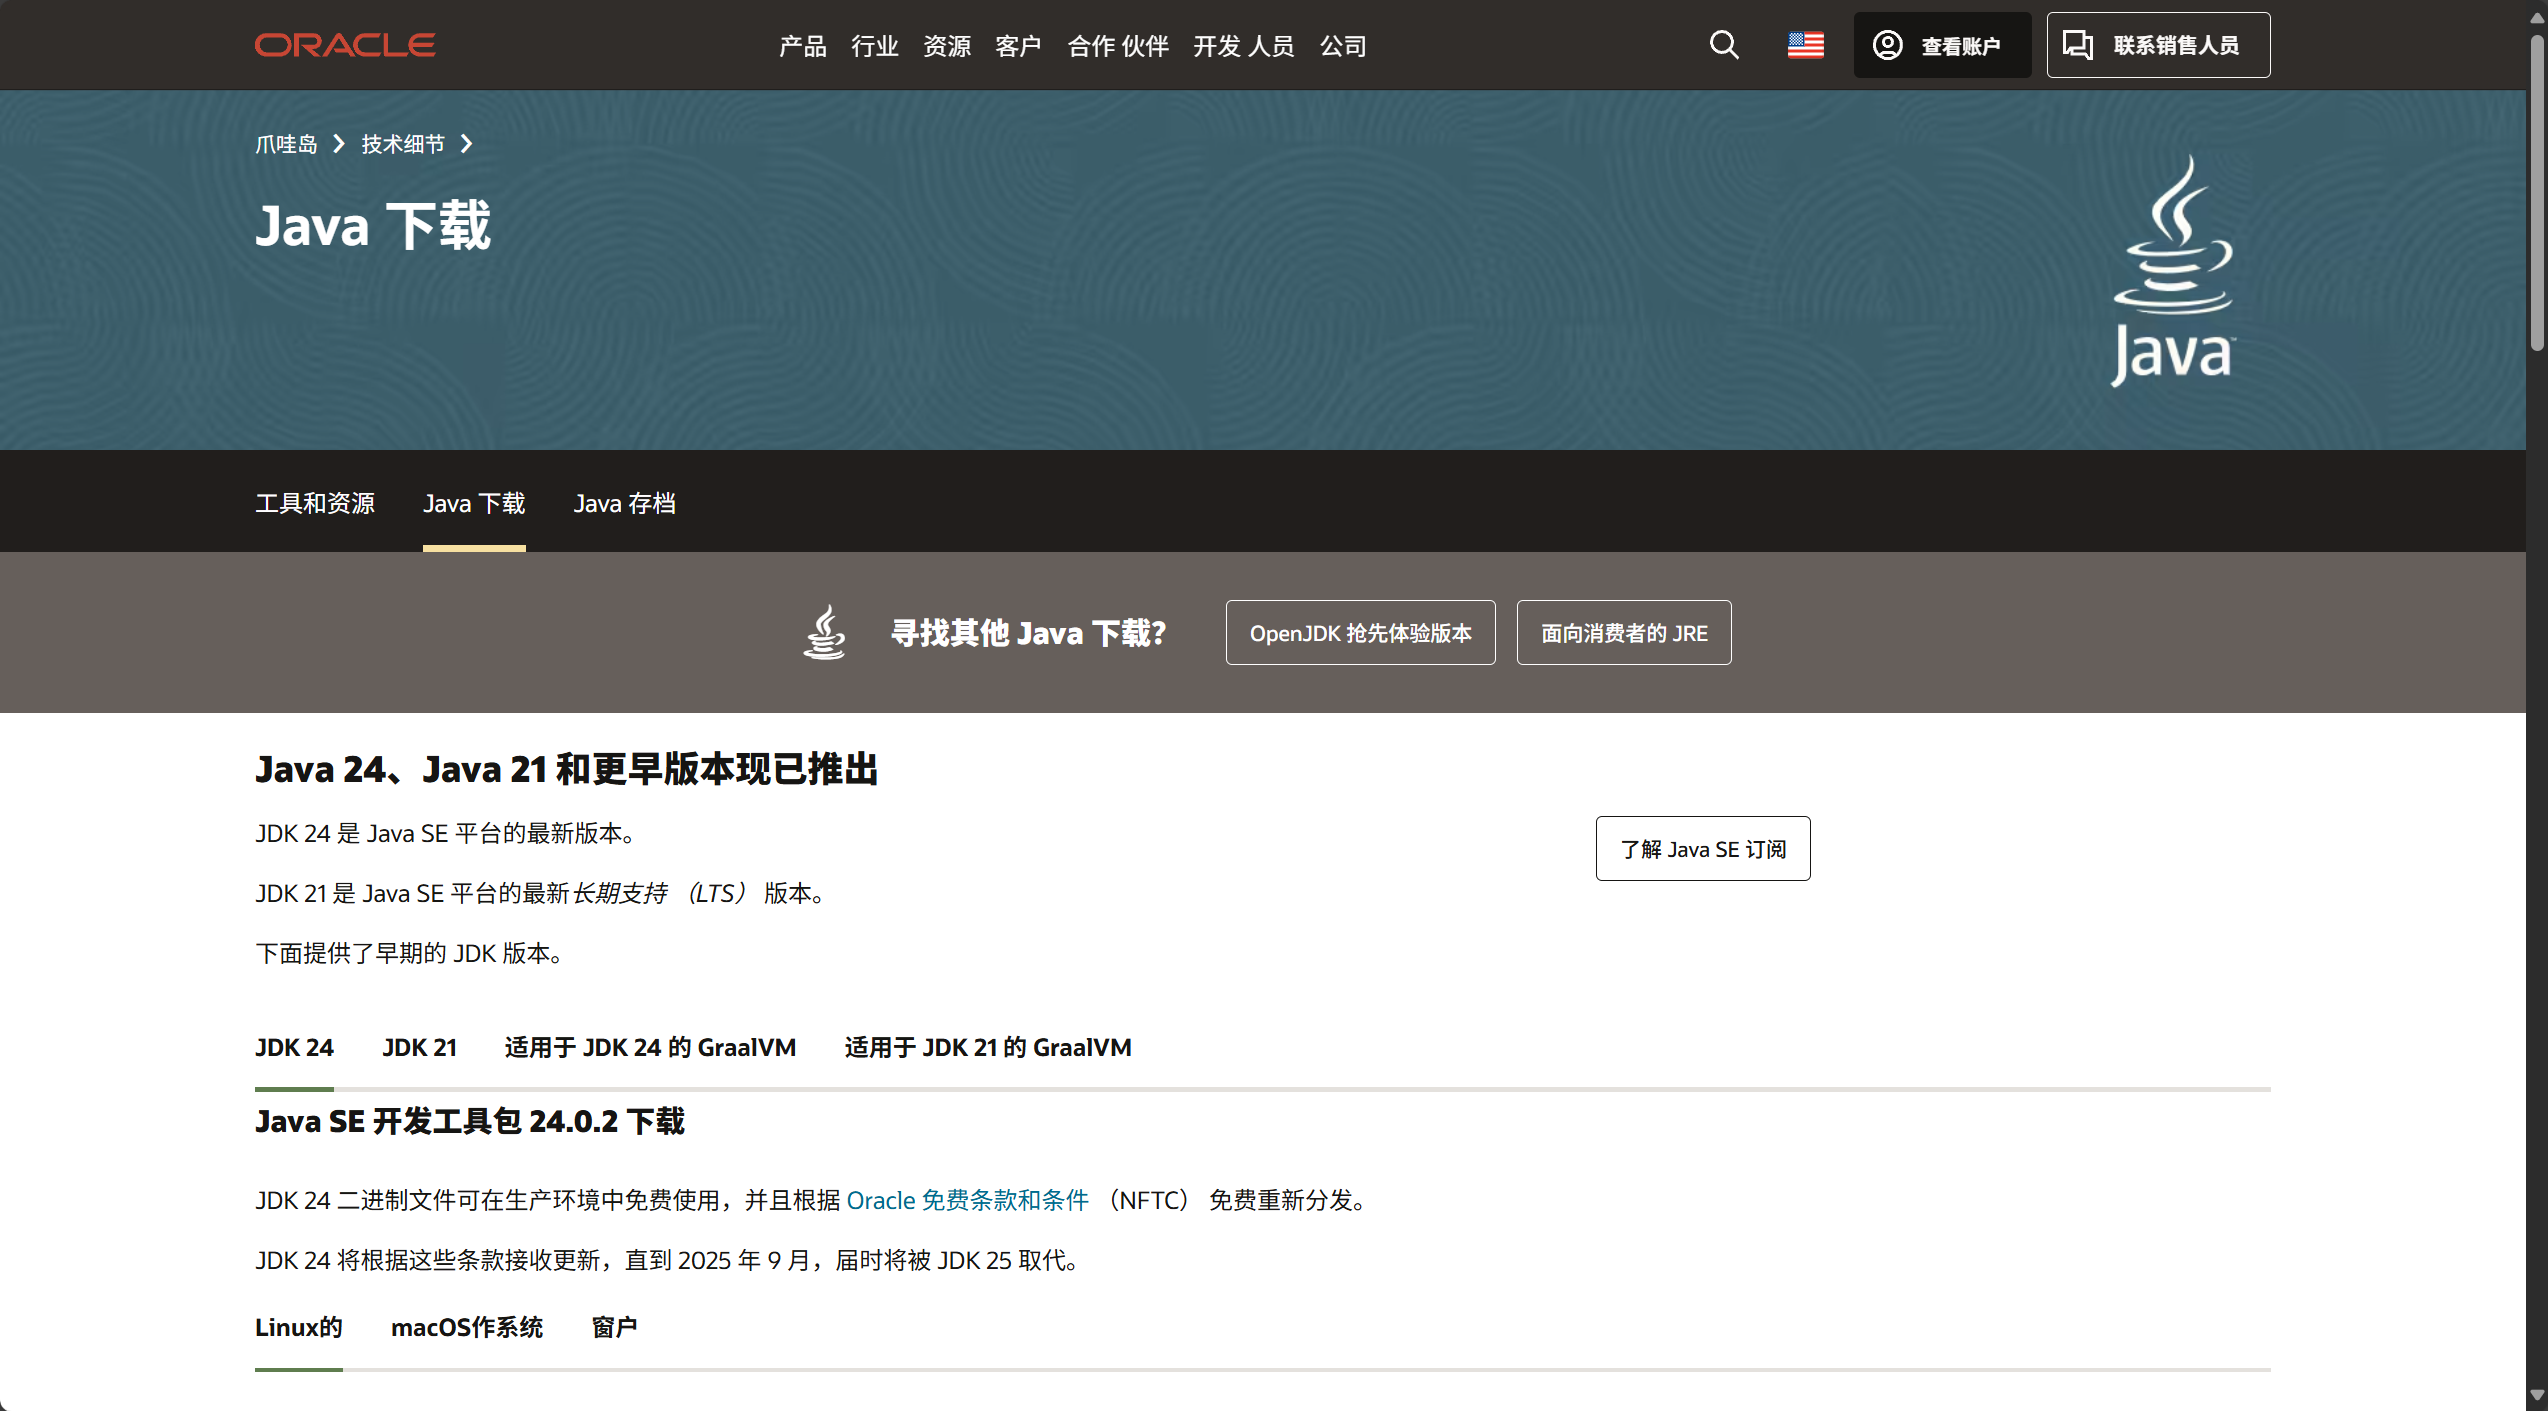Open Oracle 免费条款和条件 link

pyautogui.click(x=967, y=1200)
